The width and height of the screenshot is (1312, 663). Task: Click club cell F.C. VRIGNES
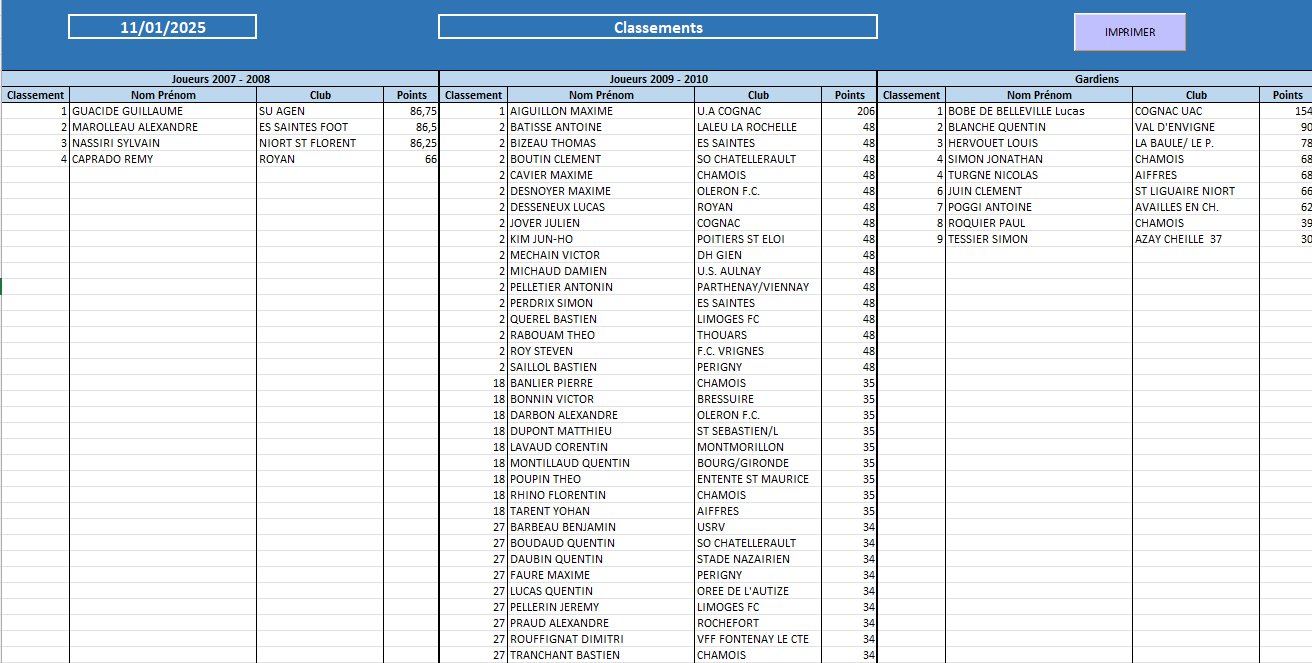point(758,351)
